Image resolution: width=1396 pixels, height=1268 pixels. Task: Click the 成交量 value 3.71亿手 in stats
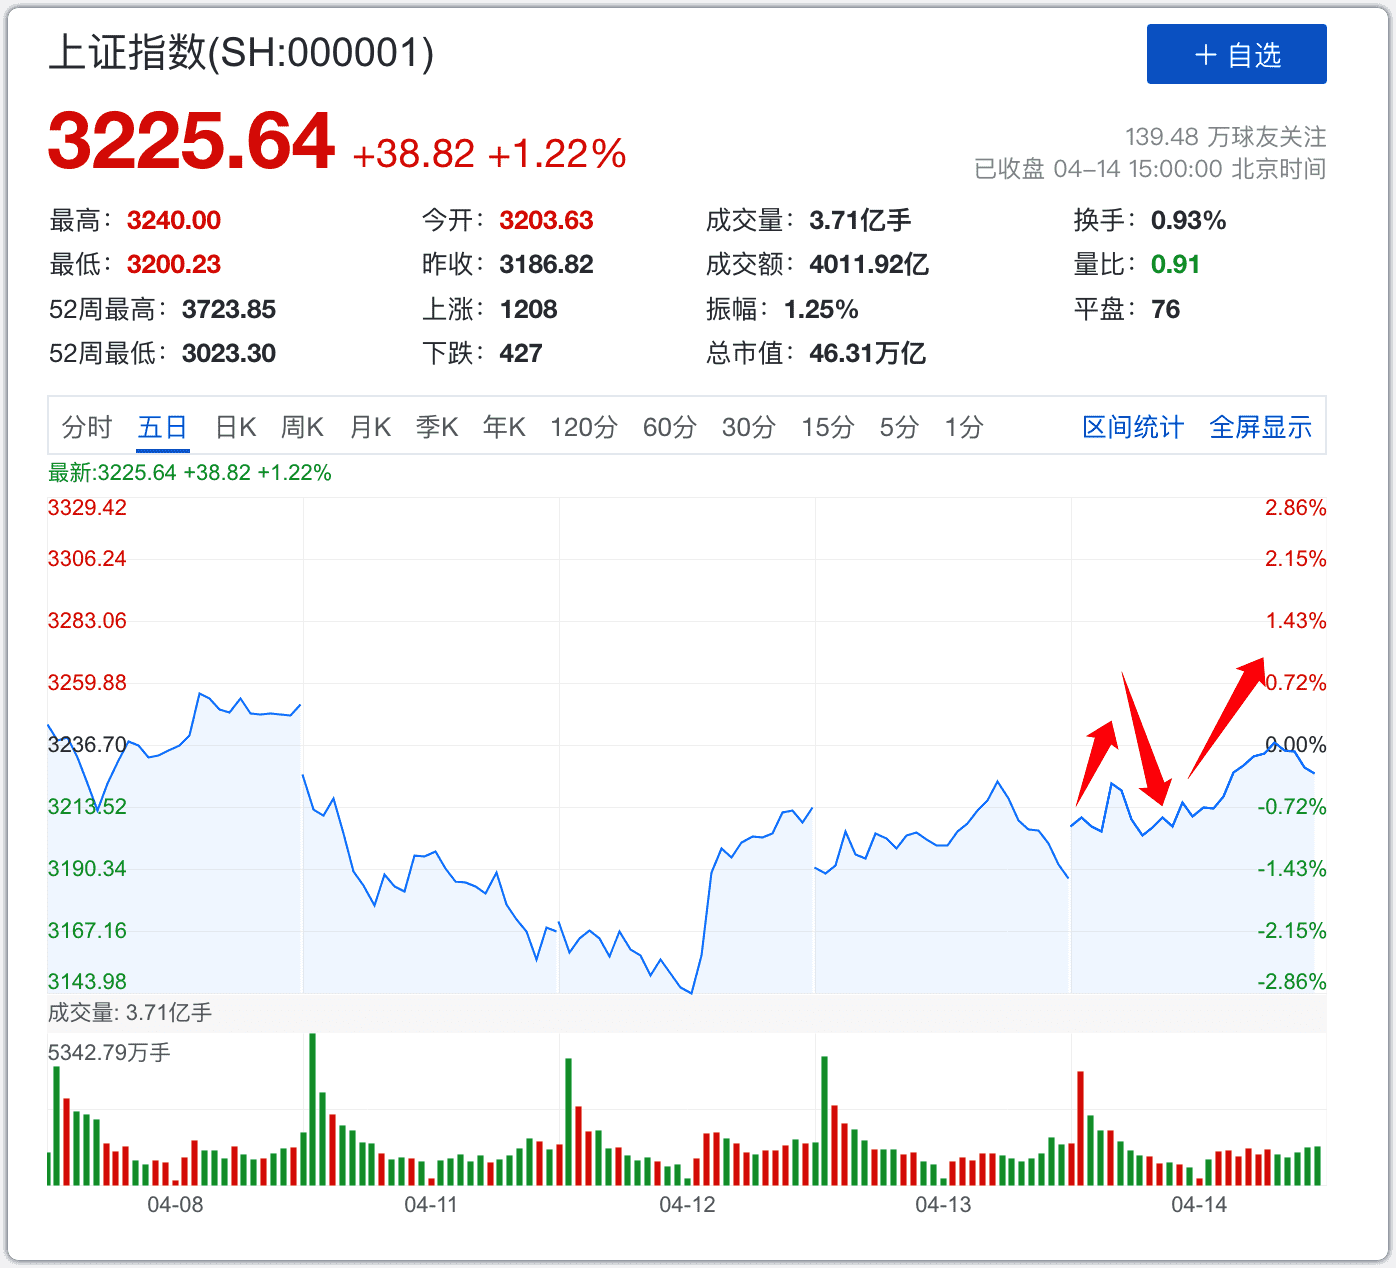[860, 220]
